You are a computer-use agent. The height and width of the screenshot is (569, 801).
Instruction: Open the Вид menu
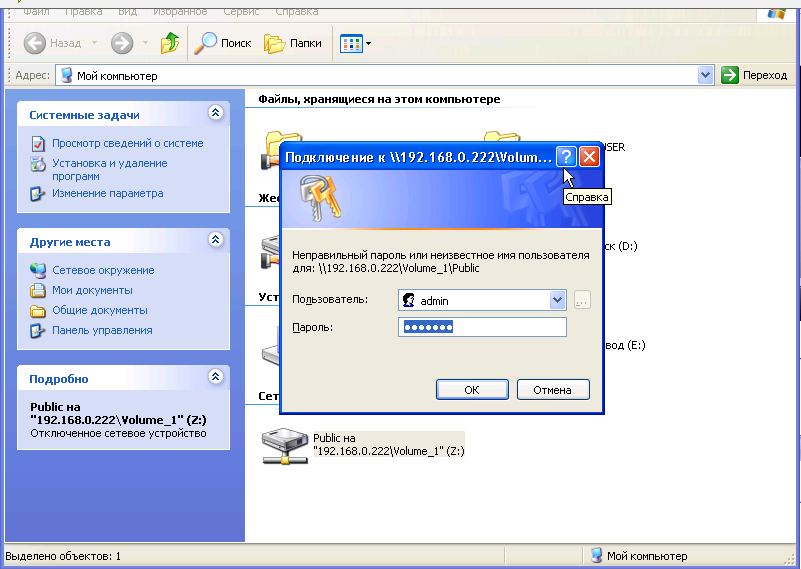tap(127, 11)
